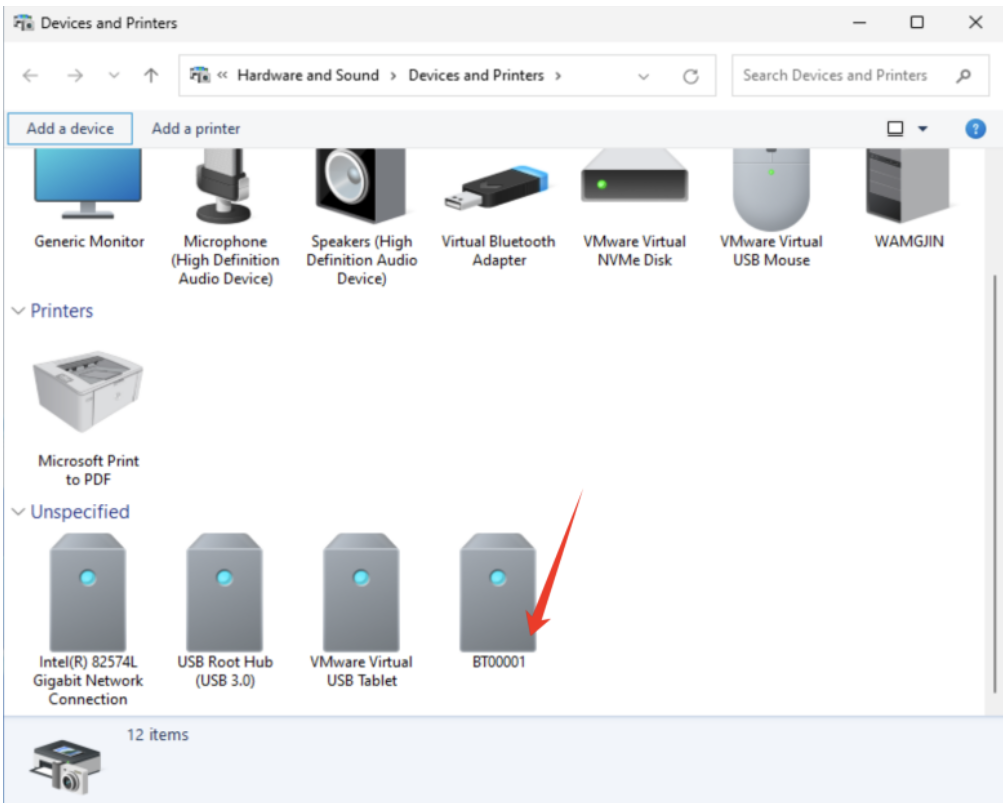
Task: Select the BT00001 device icon
Action: click(x=498, y=592)
